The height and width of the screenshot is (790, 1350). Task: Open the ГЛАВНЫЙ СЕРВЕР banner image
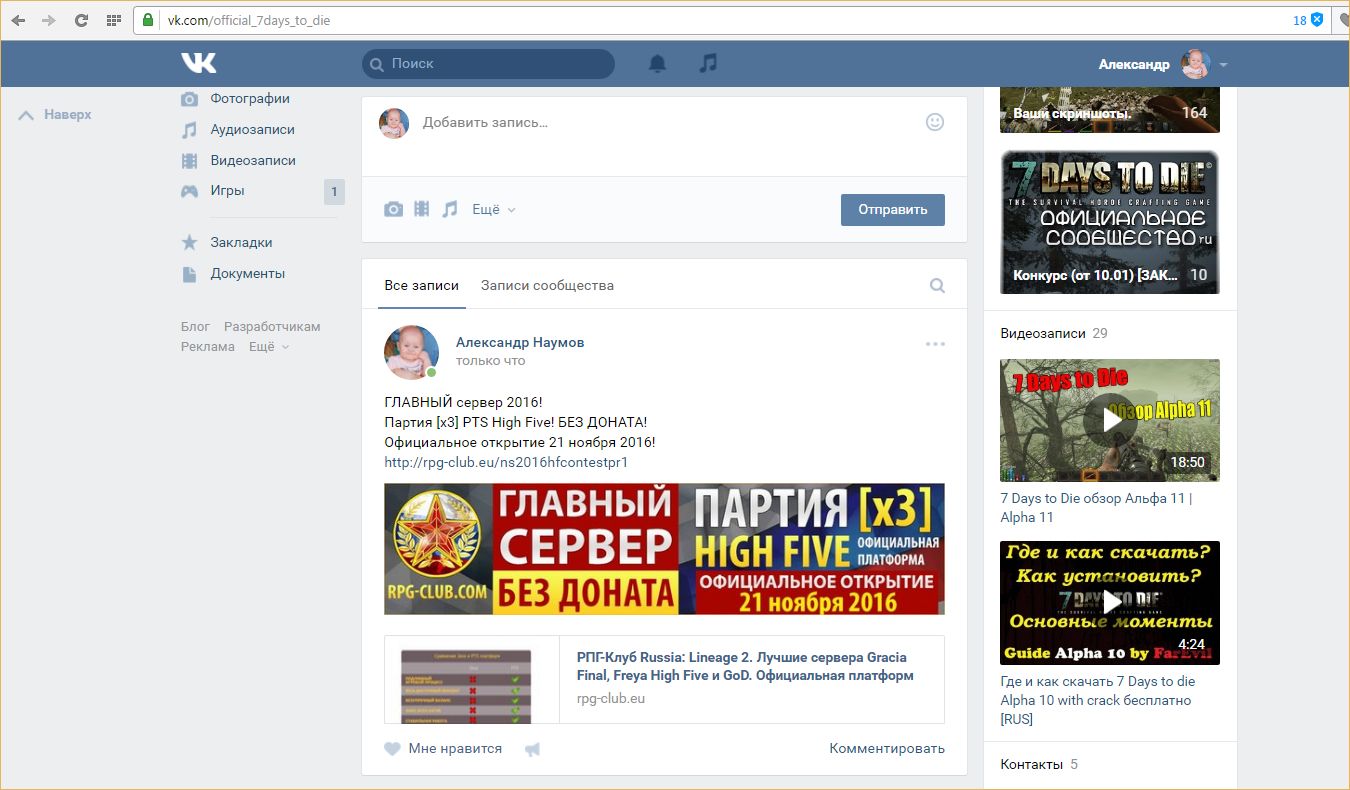click(x=664, y=549)
